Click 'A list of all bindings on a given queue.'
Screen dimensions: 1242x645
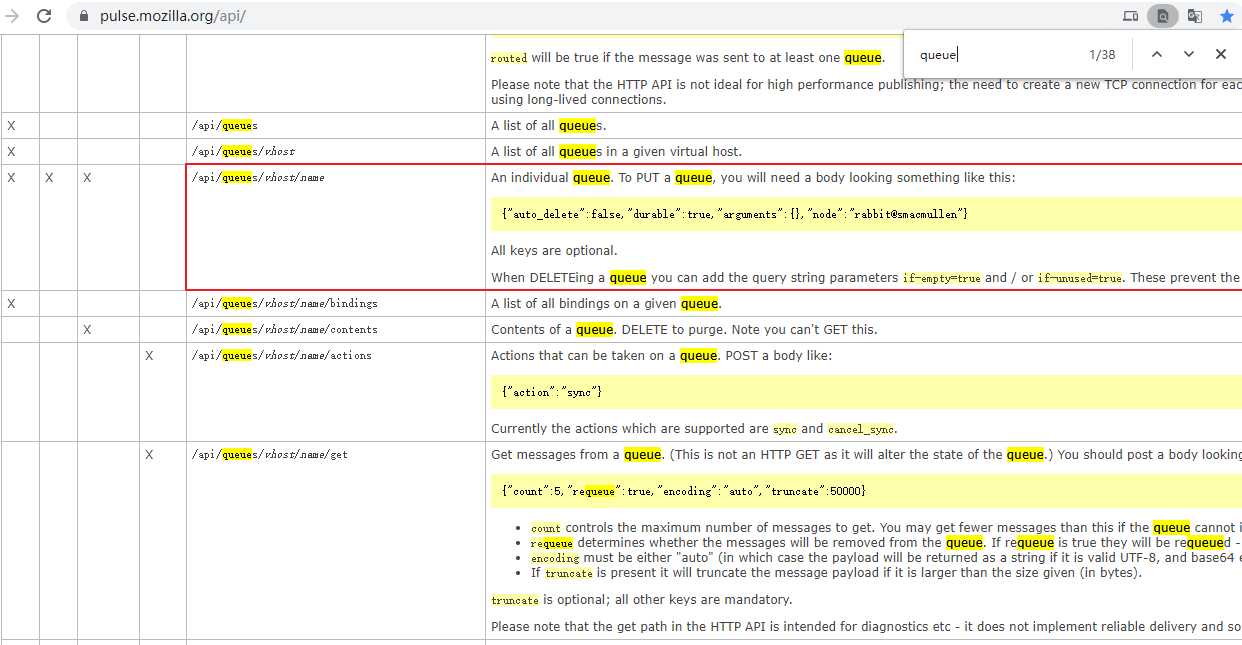(x=606, y=303)
